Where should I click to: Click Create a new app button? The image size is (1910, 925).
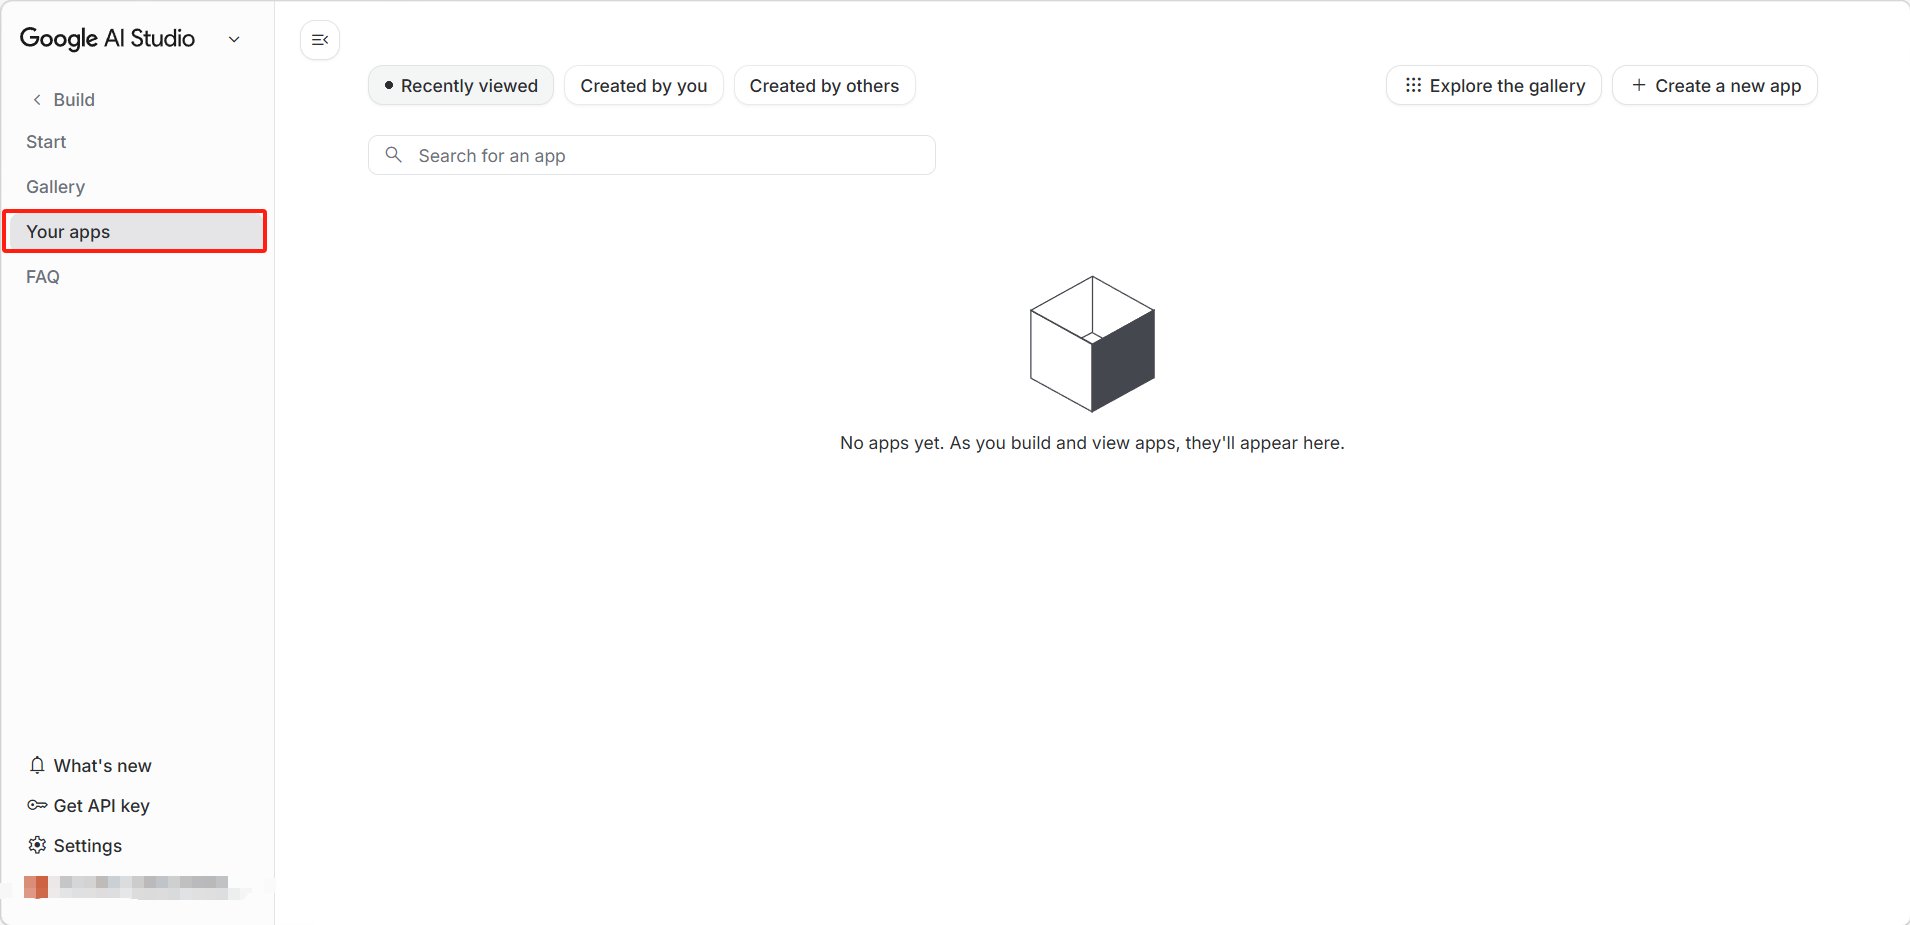click(1715, 86)
